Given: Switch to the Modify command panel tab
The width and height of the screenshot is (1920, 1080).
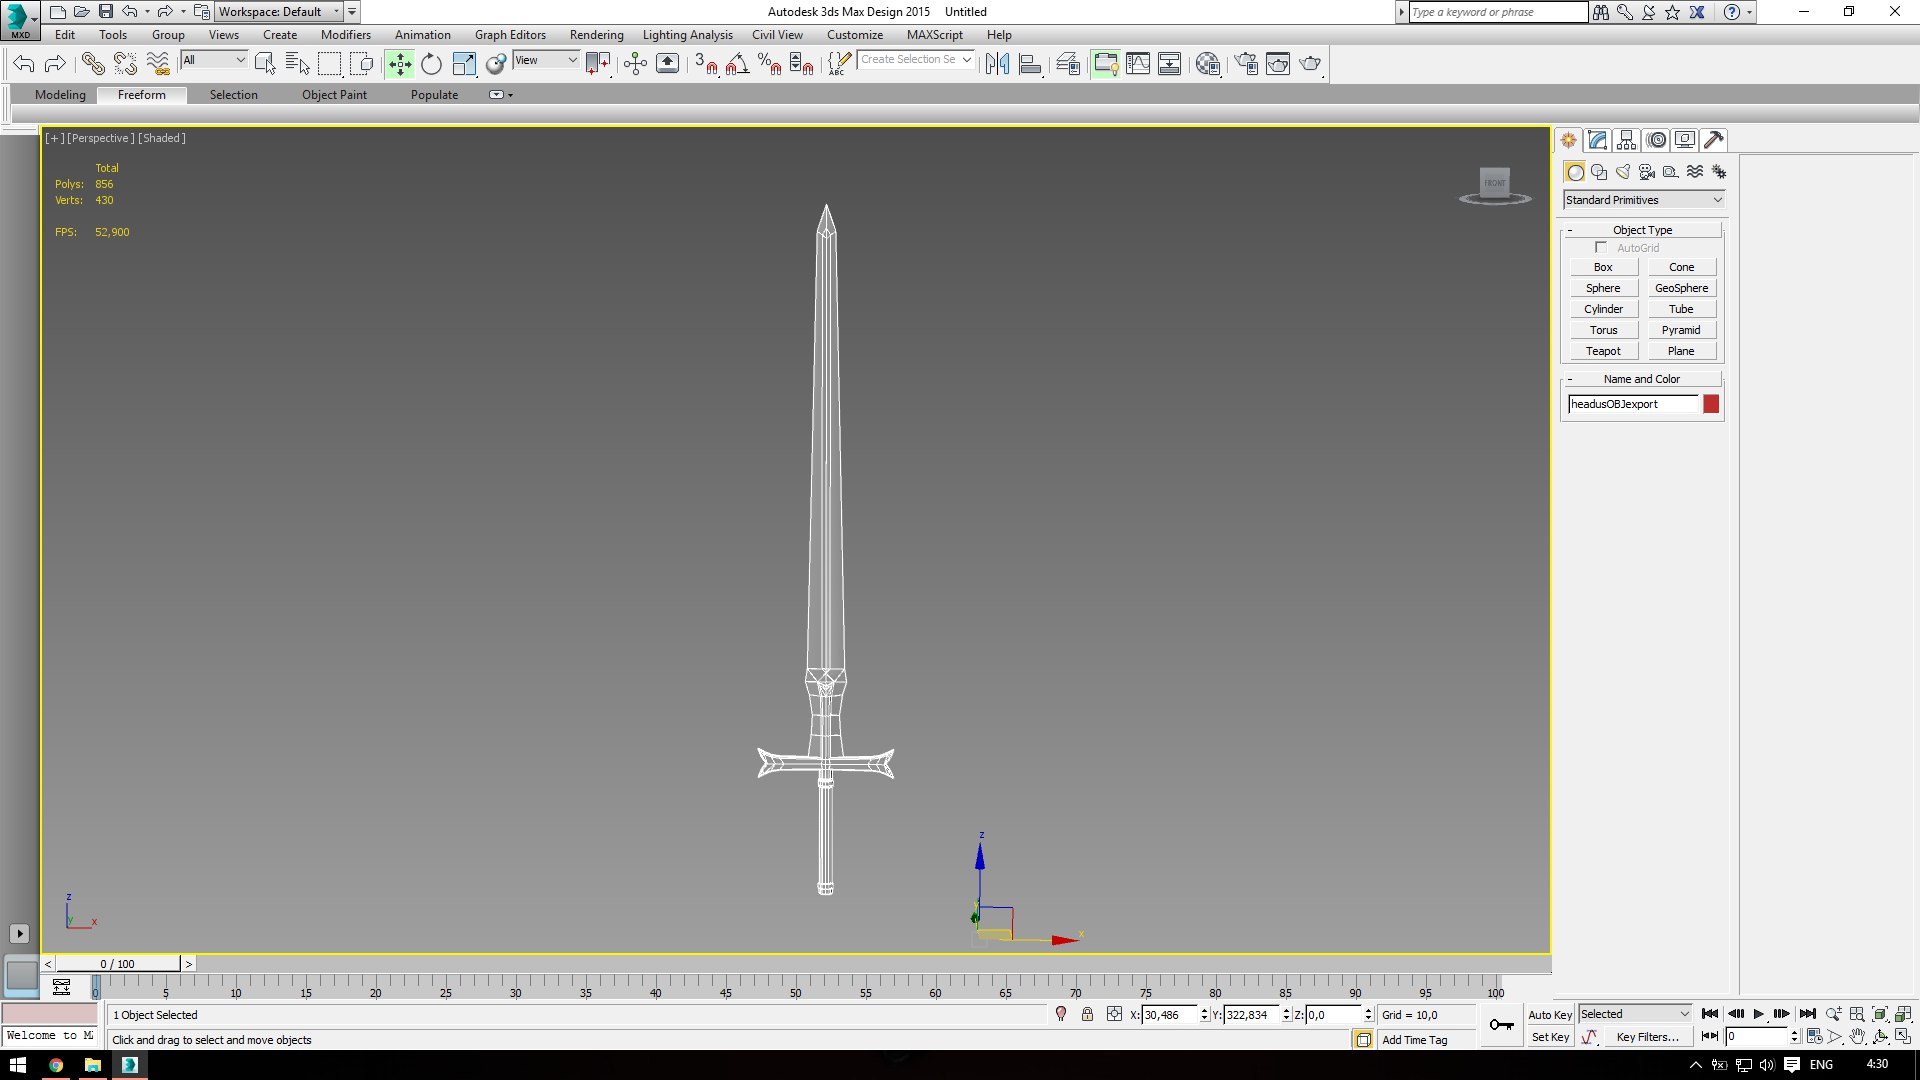Looking at the screenshot, I should [1597, 140].
